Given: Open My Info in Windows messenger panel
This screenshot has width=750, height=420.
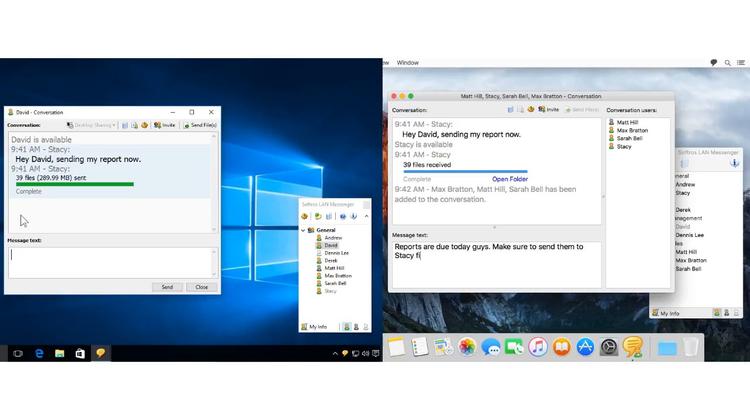Looking at the screenshot, I should coord(316,327).
